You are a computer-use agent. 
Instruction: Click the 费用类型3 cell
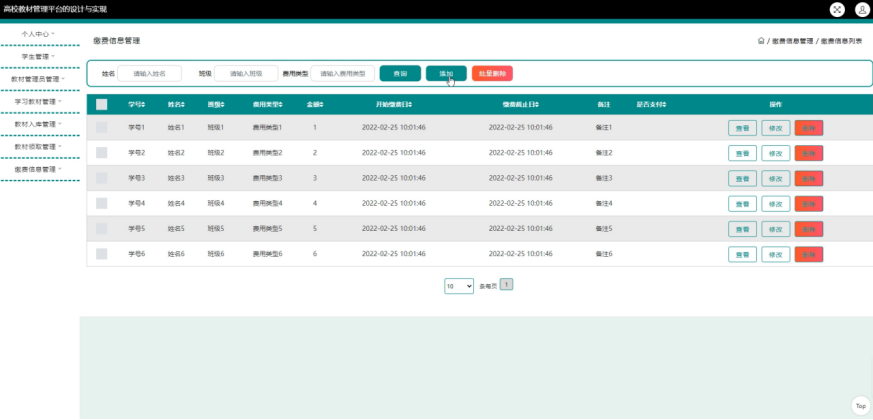click(268, 178)
